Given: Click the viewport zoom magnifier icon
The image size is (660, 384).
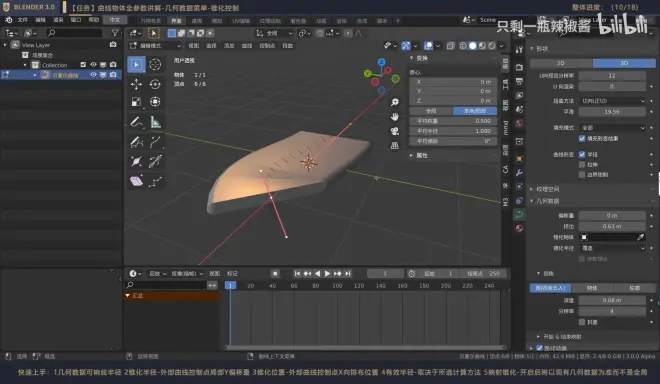Looking at the screenshot, I should point(395,102).
